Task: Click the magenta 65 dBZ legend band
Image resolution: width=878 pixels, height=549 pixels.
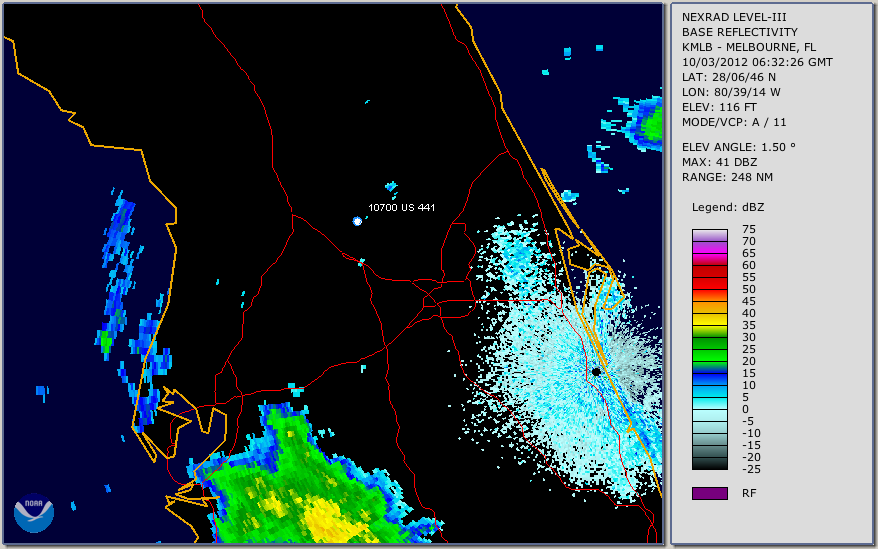Action: tap(709, 248)
